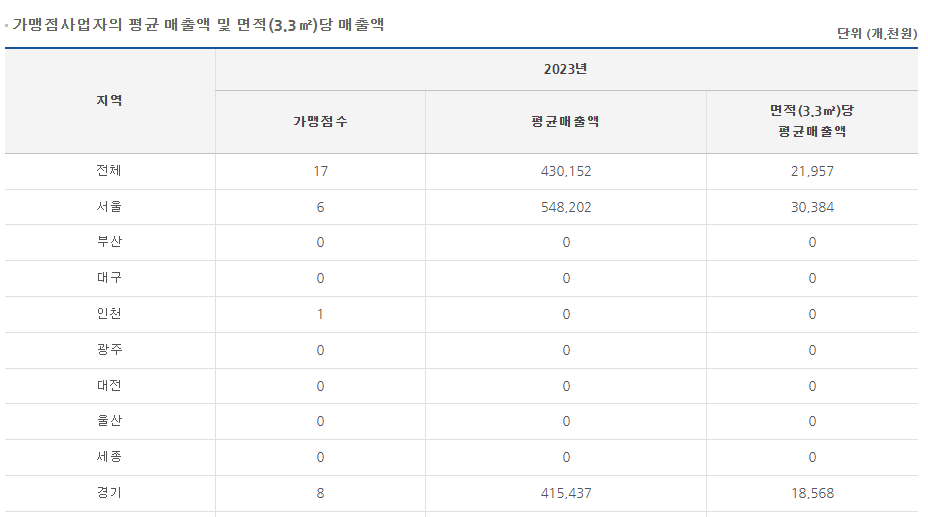Select the 서울 row label
The height and width of the screenshot is (517, 928).
[x=109, y=206]
